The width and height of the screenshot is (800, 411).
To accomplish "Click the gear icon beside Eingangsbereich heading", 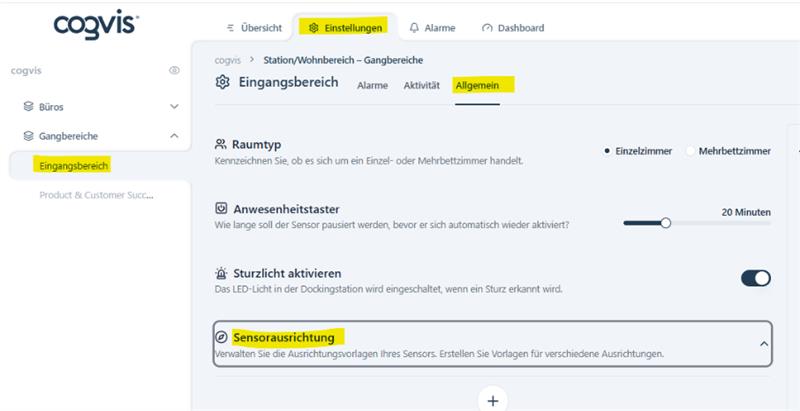I will (x=223, y=82).
